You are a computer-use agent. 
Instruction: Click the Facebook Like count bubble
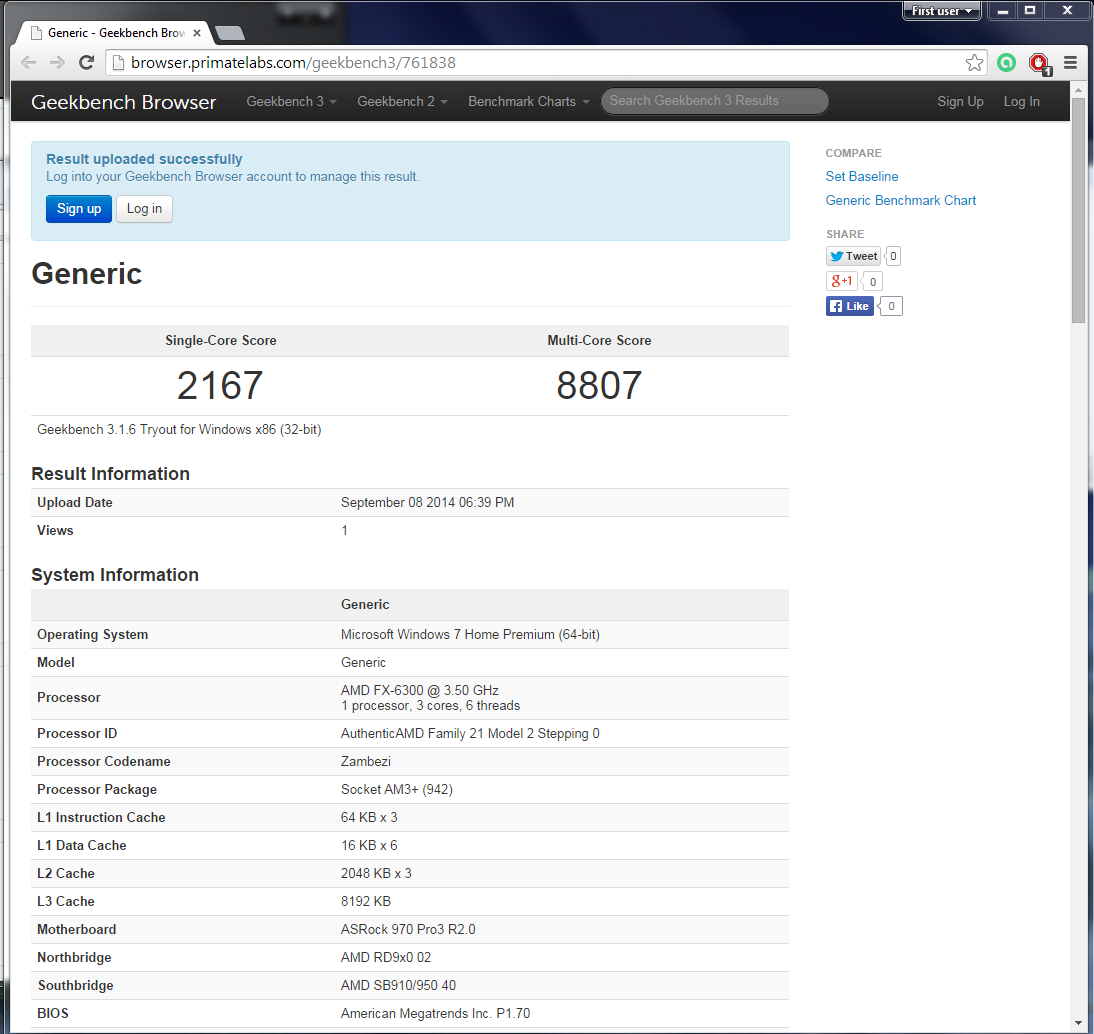point(890,306)
